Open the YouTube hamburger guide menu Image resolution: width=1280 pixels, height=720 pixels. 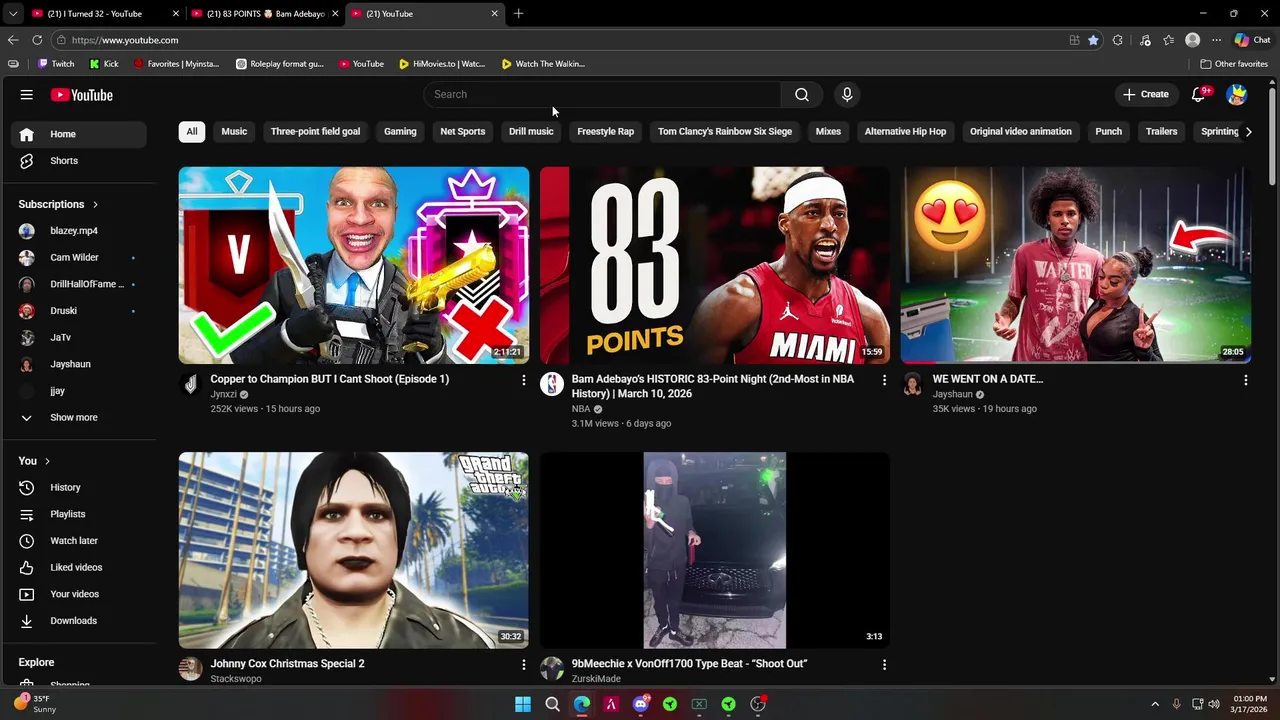pos(27,95)
